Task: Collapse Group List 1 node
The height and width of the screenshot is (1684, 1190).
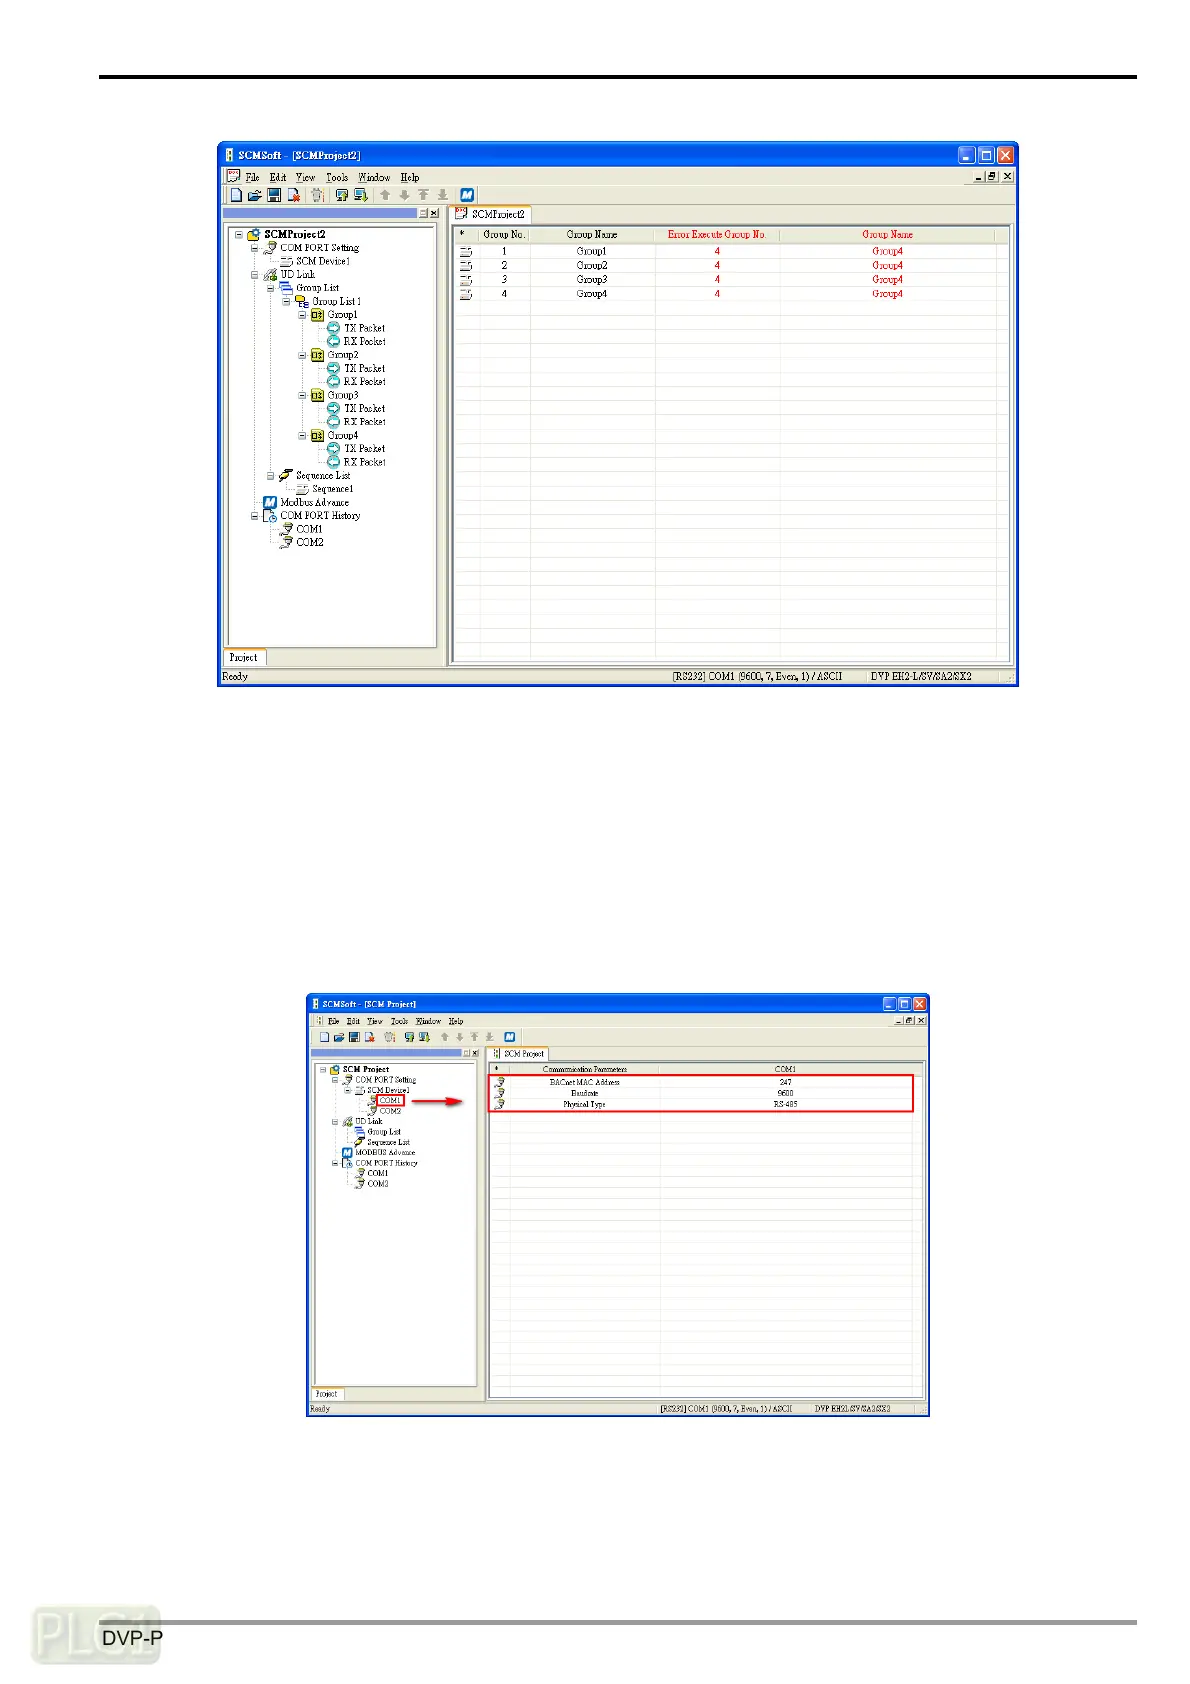Action: click(x=287, y=301)
